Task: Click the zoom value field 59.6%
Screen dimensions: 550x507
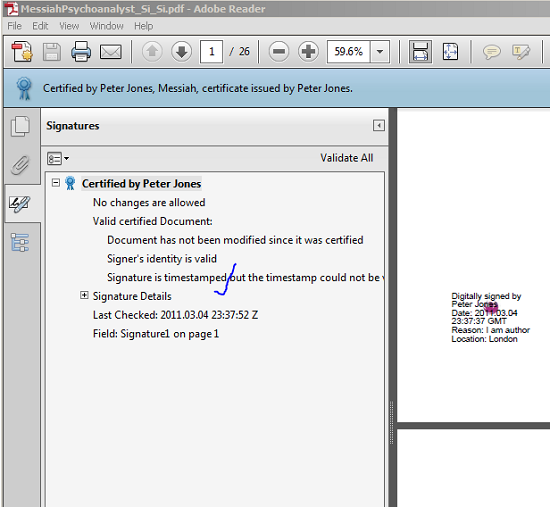Action: [348, 52]
